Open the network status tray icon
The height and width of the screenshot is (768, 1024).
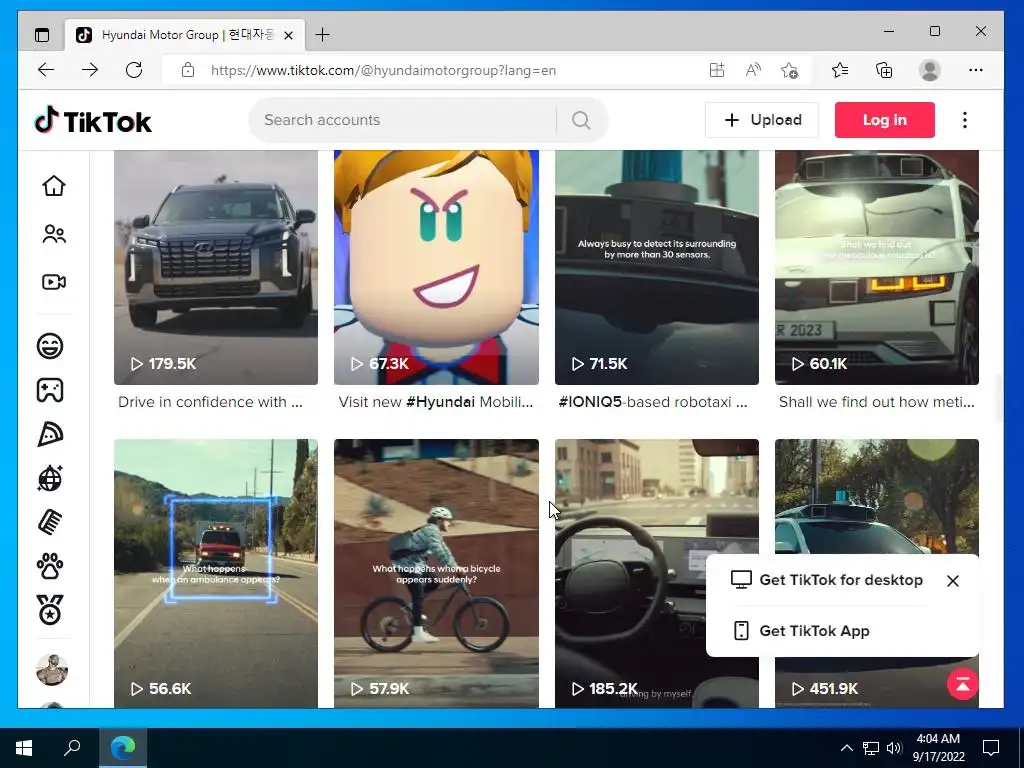pyautogui.click(x=871, y=748)
